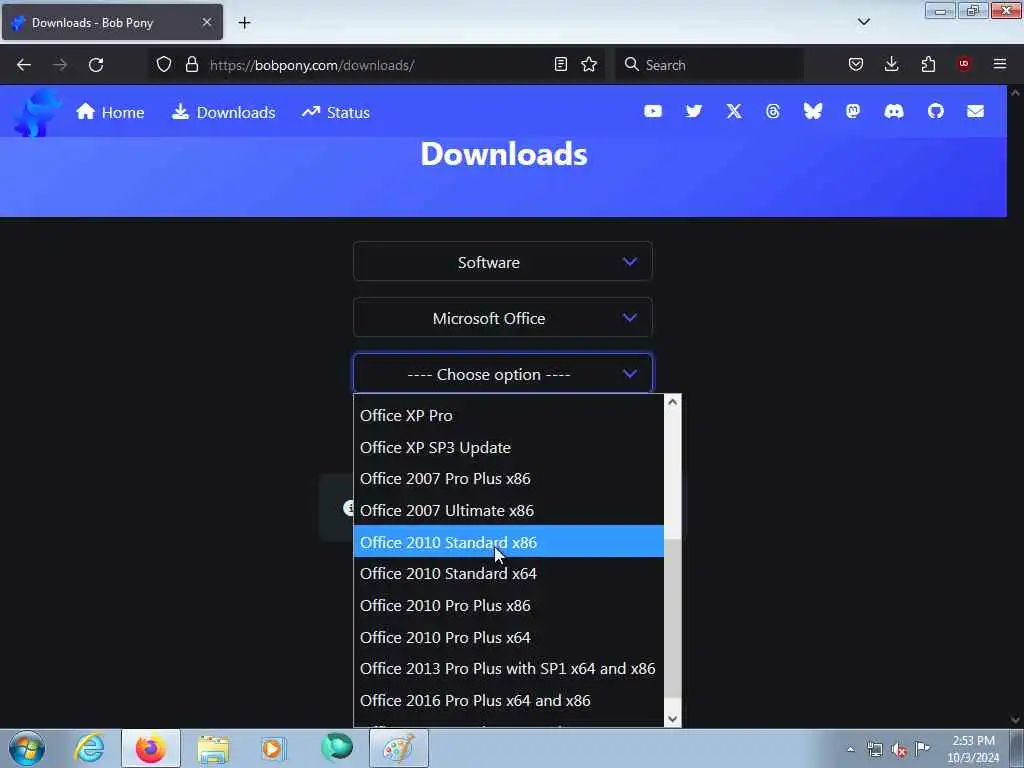Pick Office 2010 Pro Plus x86
Viewport: 1024px width, 768px height.
508,605
